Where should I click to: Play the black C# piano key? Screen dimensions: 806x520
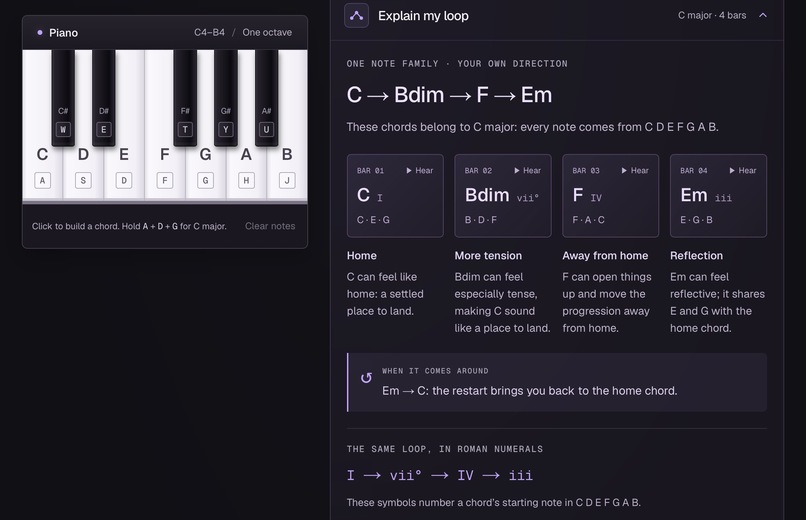click(63, 98)
